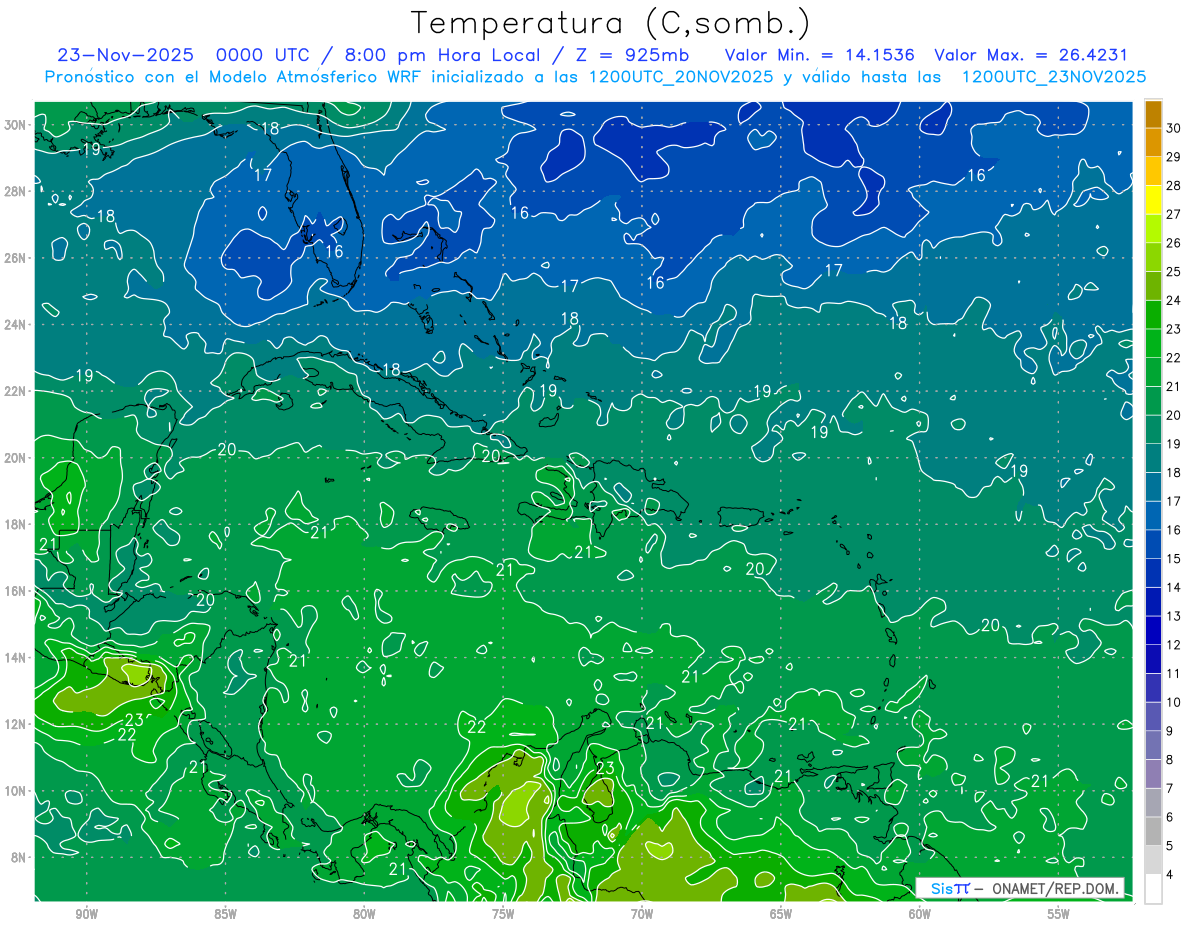Click the title 'Temperatura (C,somb.)'
The height and width of the screenshot is (927, 1200).
[612, 23]
